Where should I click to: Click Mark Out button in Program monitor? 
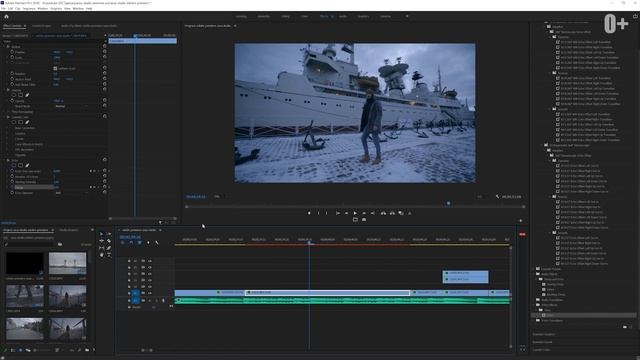click(x=326, y=213)
